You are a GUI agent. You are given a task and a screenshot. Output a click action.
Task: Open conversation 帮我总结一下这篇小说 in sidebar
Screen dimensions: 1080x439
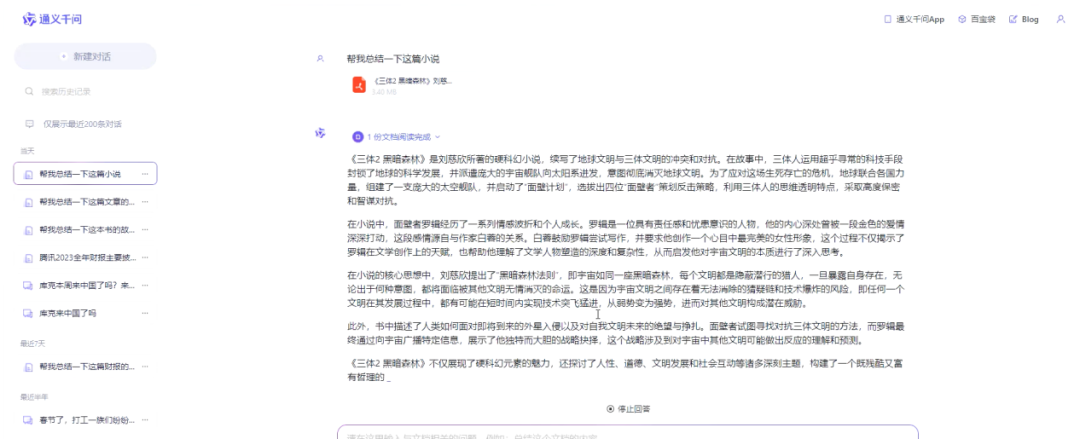tap(85, 174)
